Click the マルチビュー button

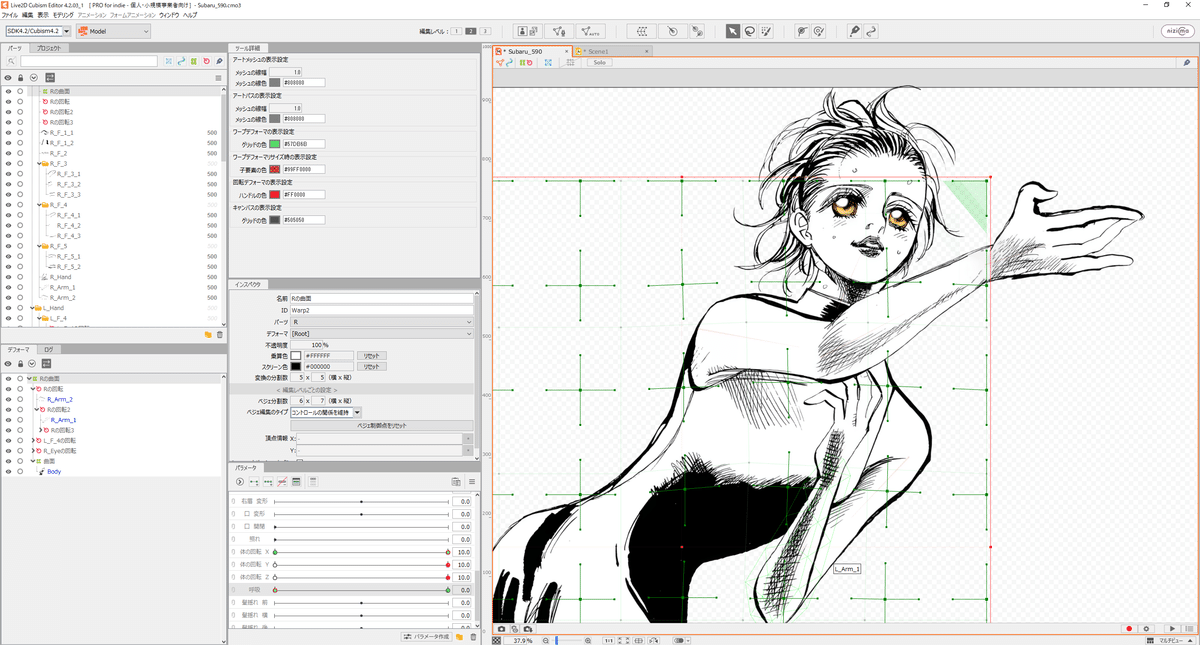pyautogui.click(x=1172, y=640)
